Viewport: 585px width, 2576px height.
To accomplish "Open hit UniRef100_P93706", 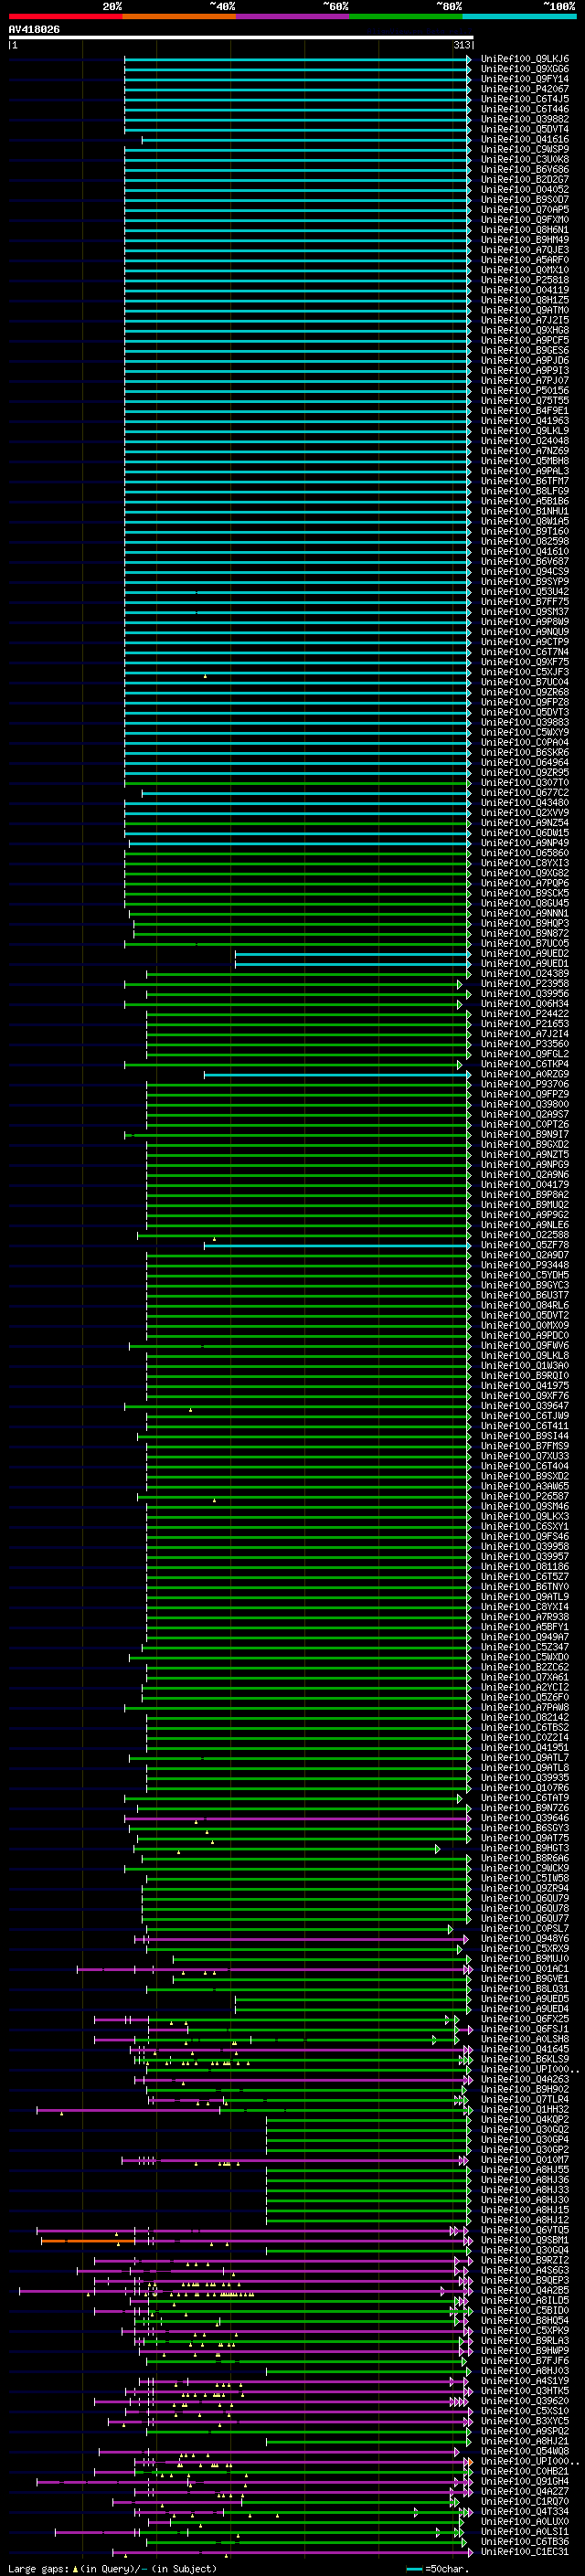I will tap(524, 1085).
